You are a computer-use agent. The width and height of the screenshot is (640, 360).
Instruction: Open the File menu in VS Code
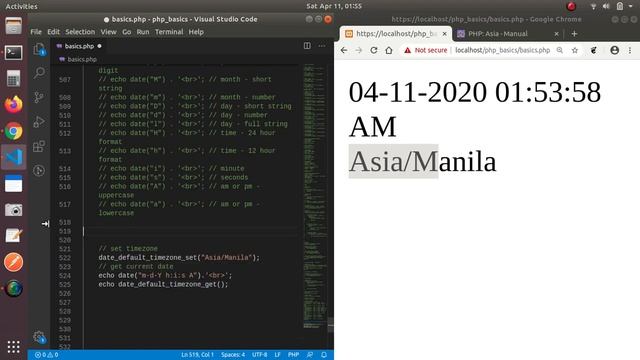coord(36,32)
